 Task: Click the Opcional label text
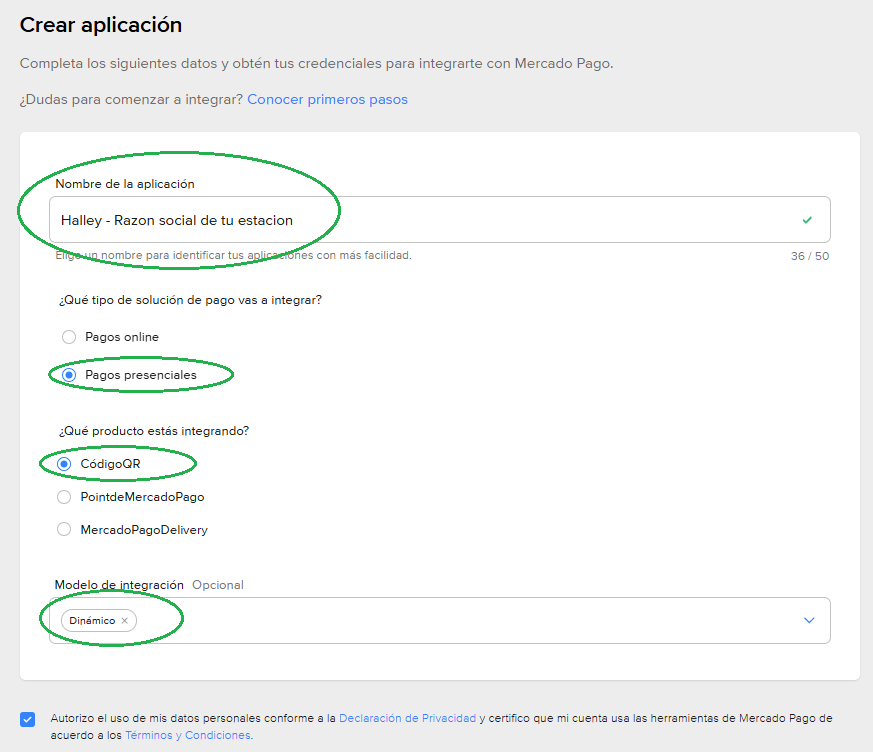coord(218,585)
